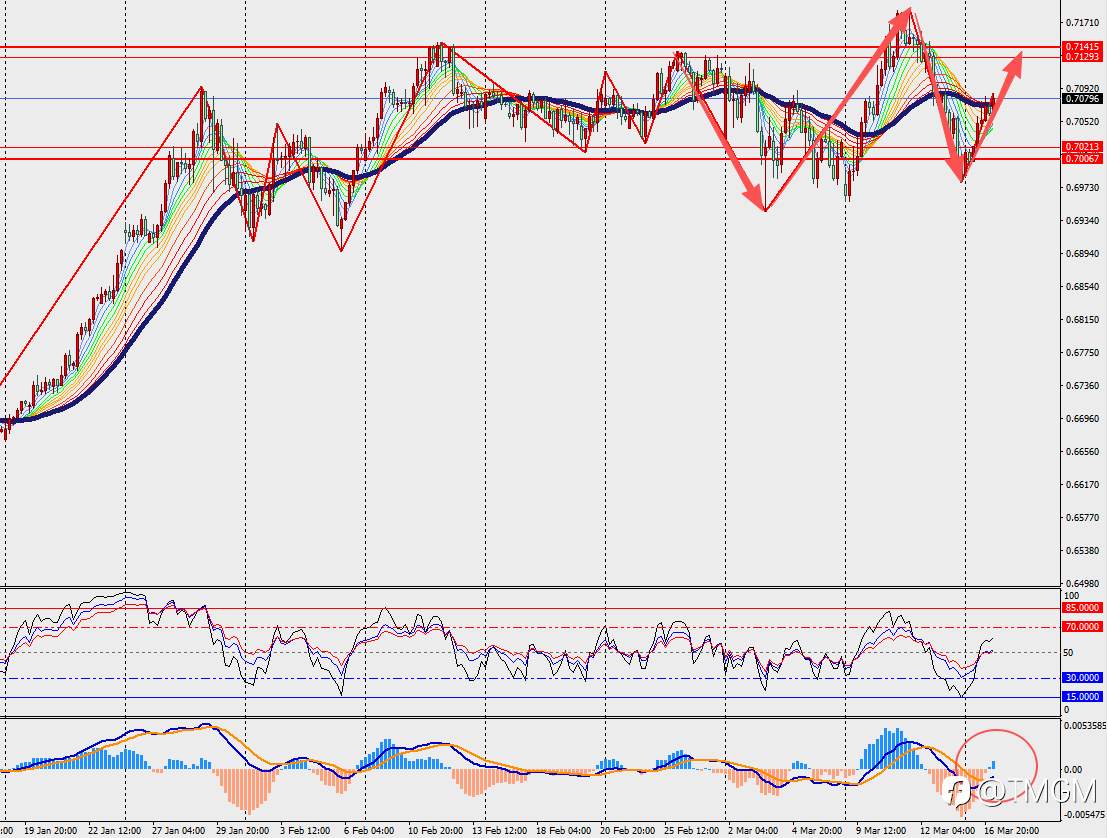Click the 0.65380 price axis value

point(1081,550)
